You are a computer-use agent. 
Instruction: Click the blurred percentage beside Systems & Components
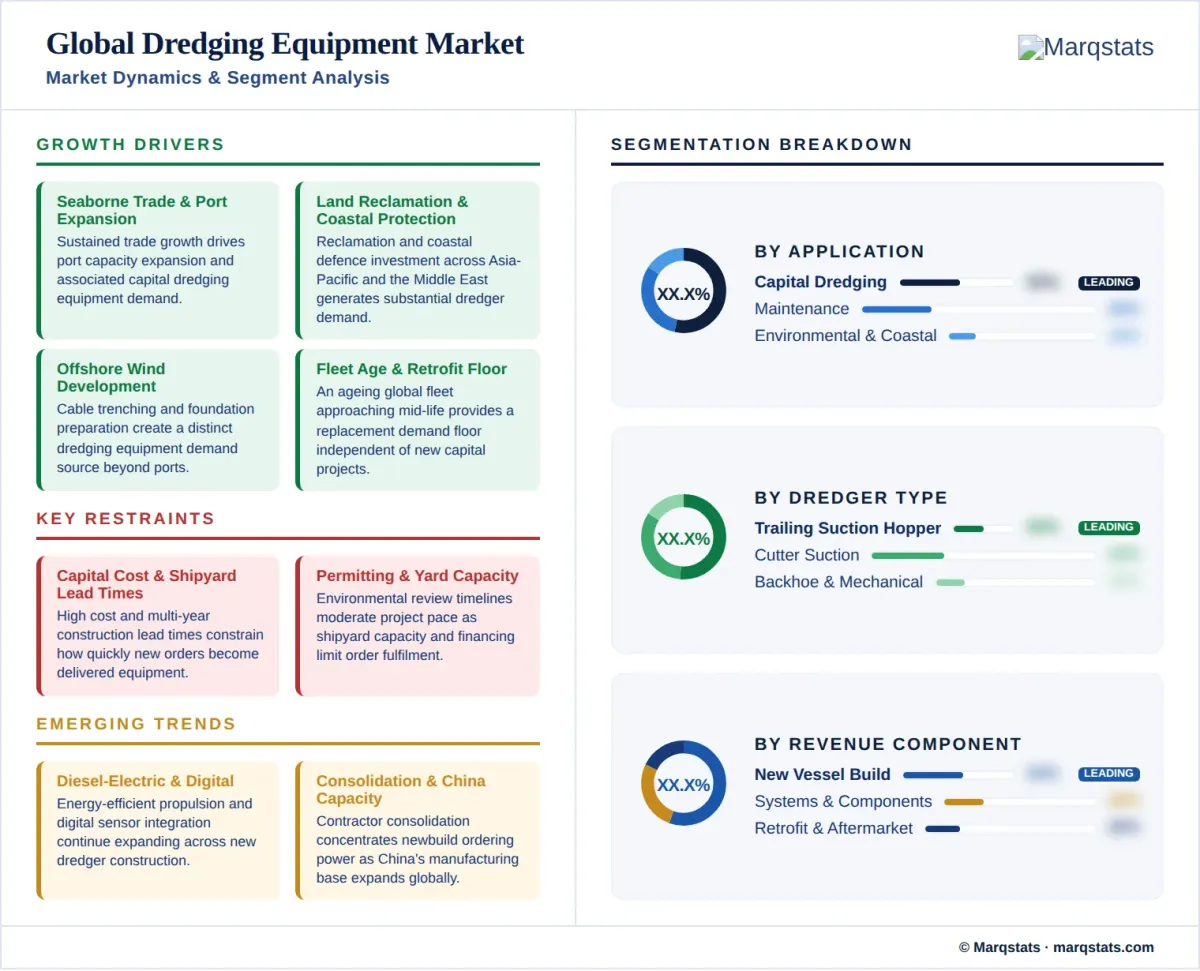pyautogui.click(x=1124, y=801)
